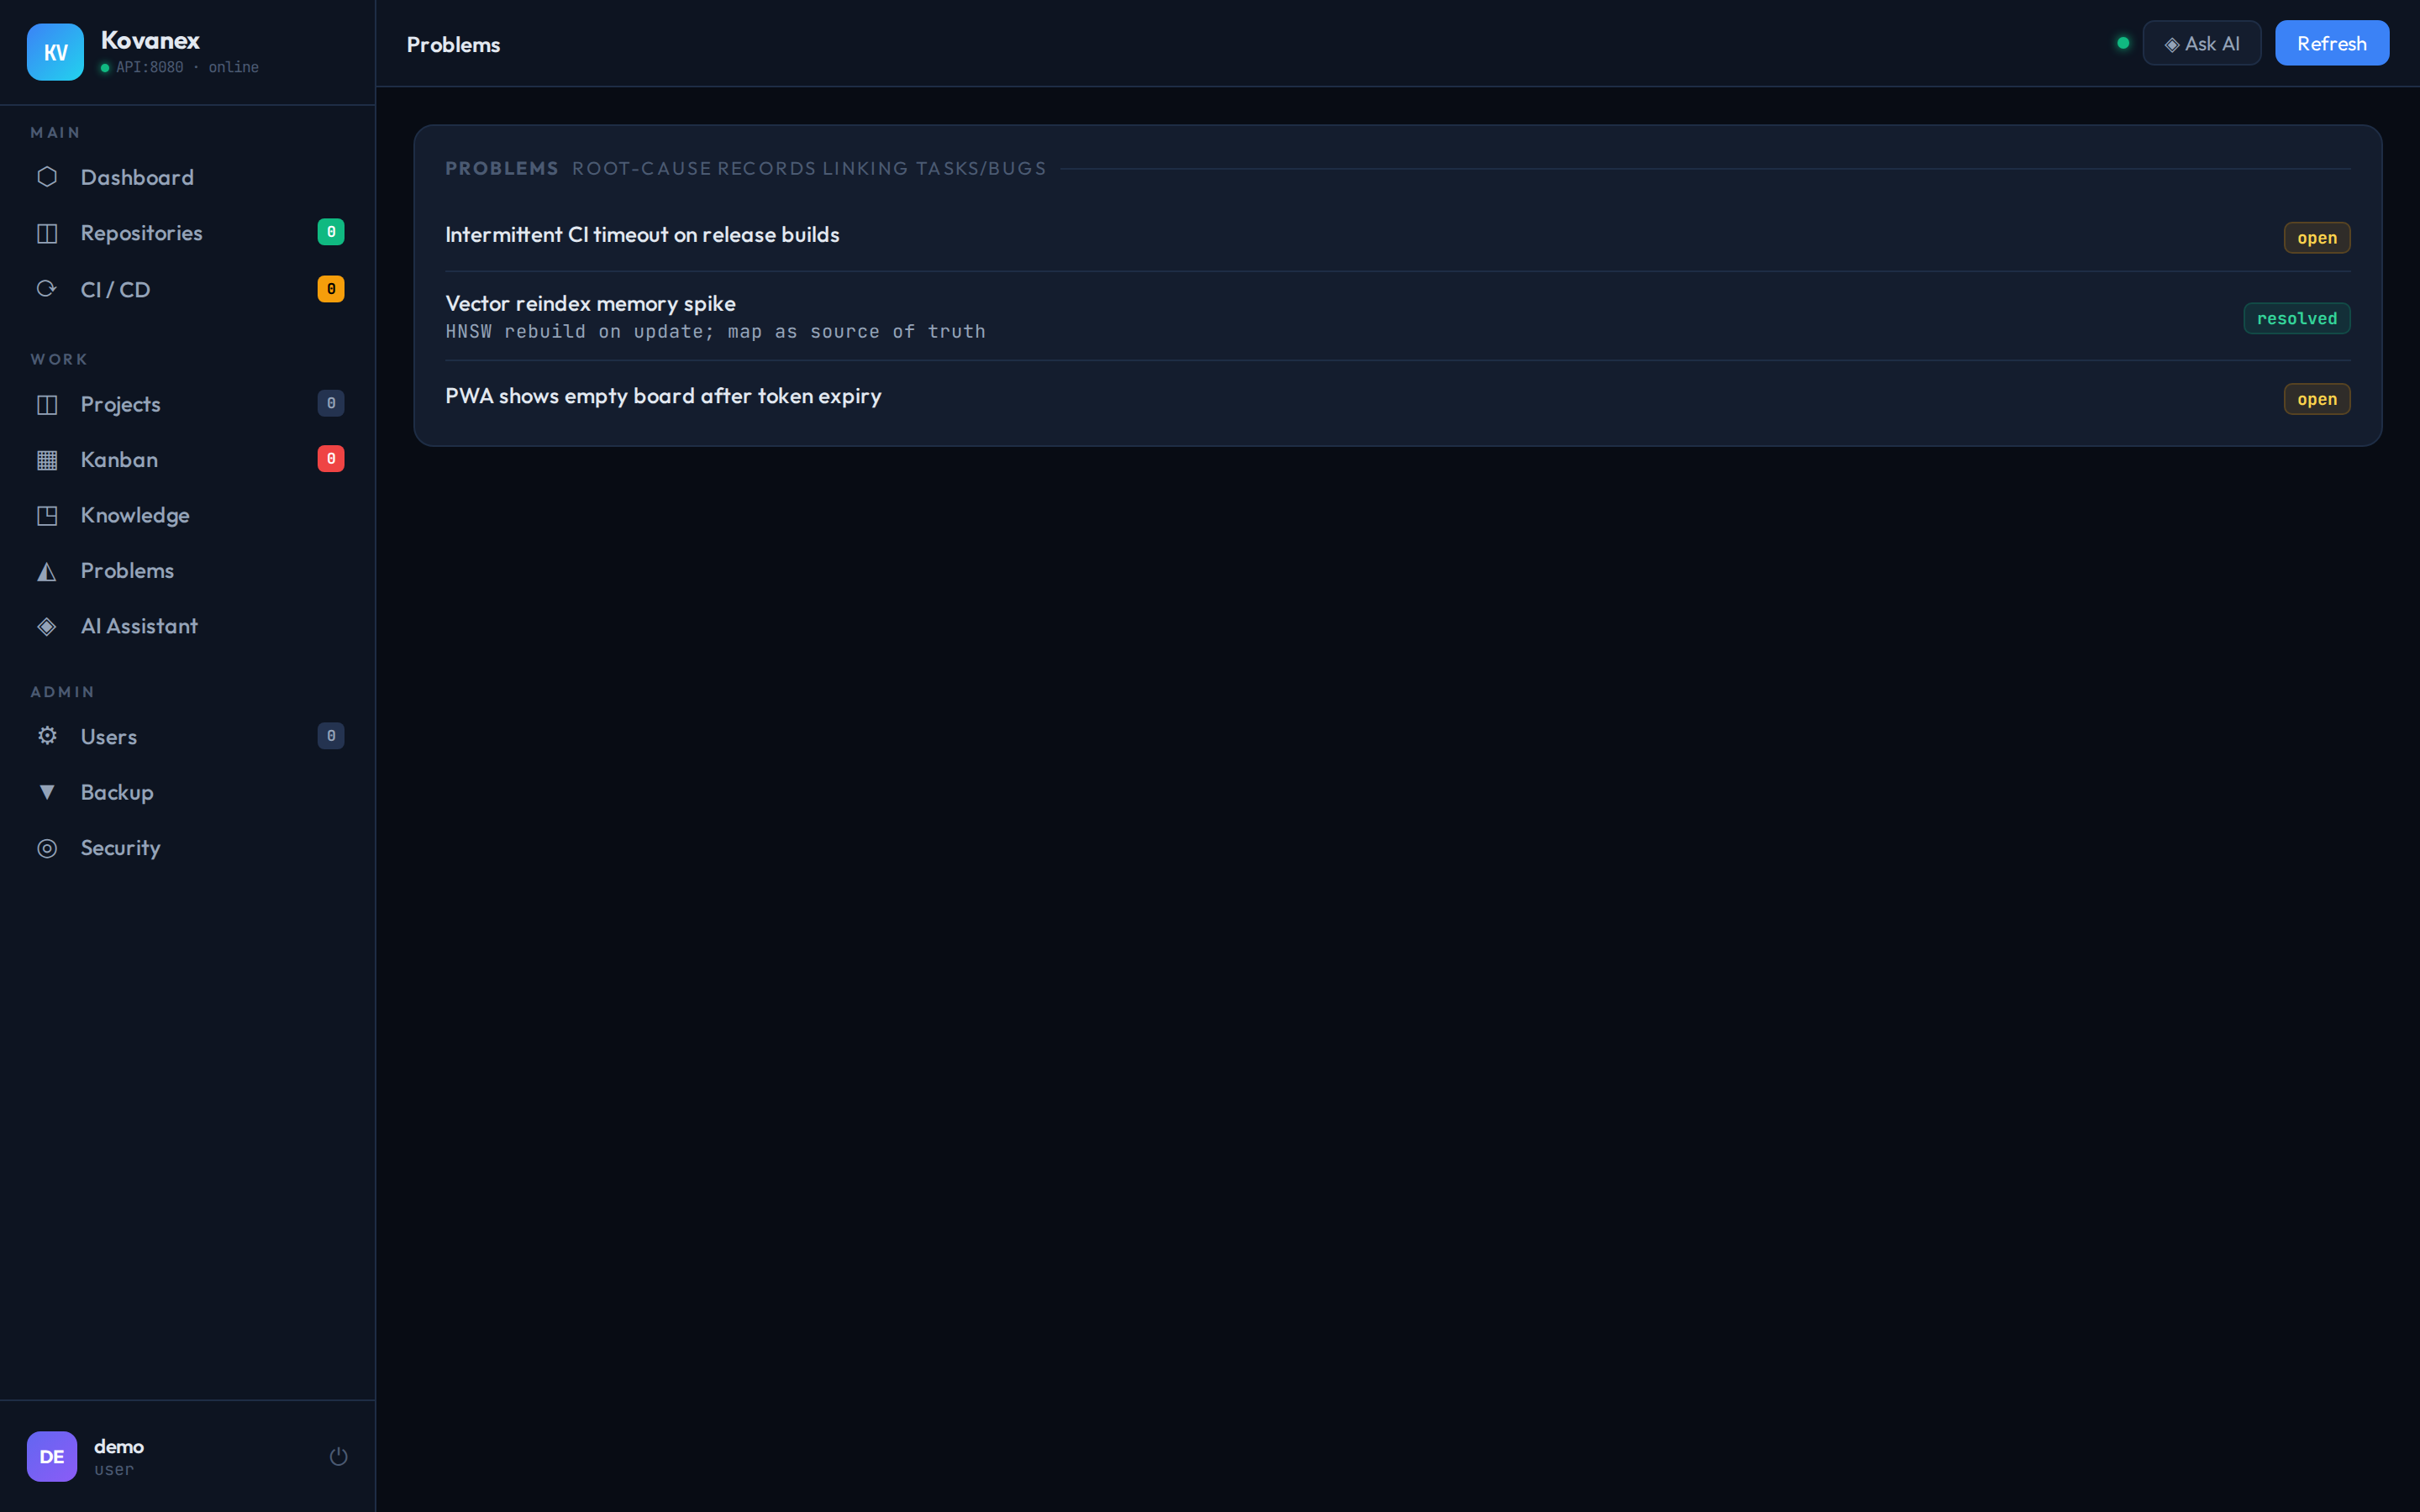The height and width of the screenshot is (1512, 2420).
Task: Click the resolved status badge
Action: pos(2296,318)
